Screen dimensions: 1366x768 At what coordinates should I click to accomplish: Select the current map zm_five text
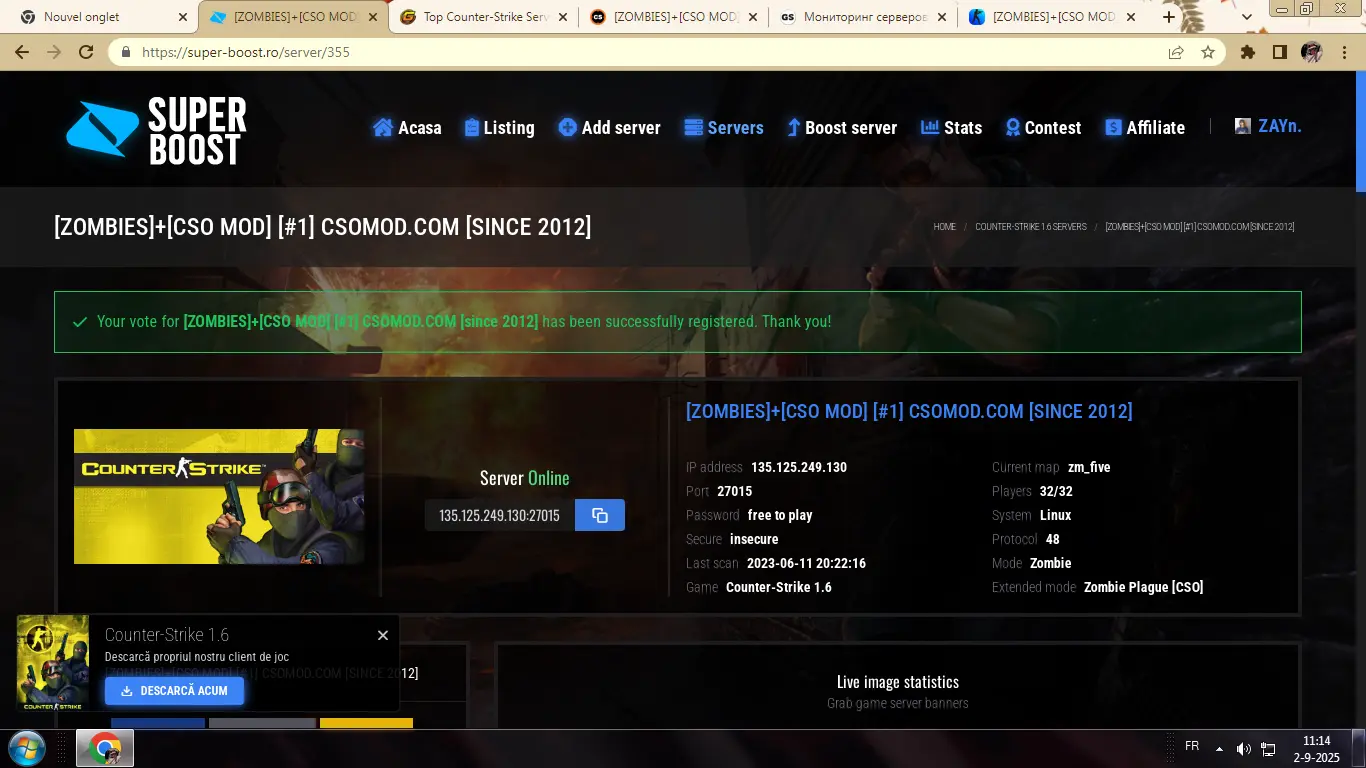click(1089, 467)
